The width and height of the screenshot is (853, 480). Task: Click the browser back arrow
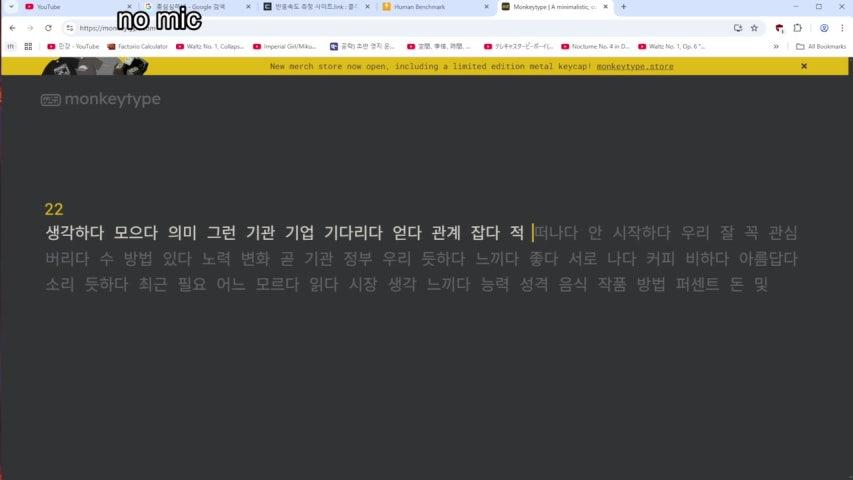(x=12, y=28)
